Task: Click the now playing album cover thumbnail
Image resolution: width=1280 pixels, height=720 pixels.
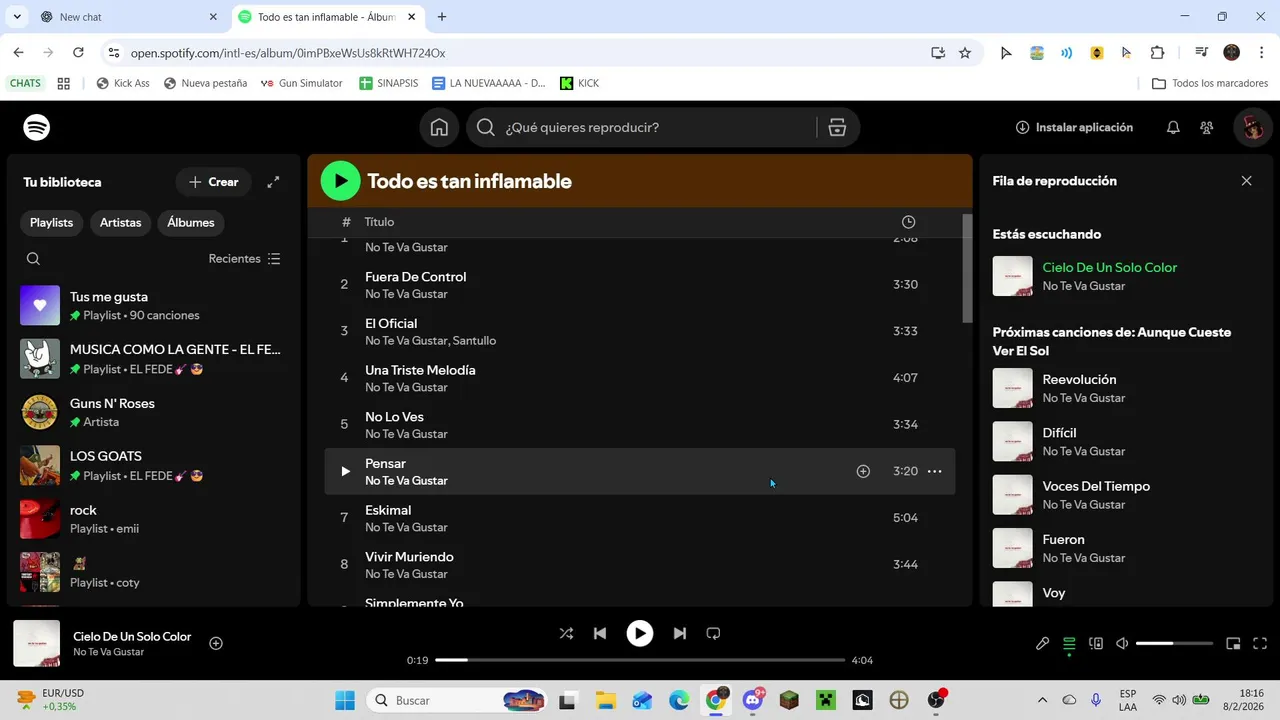Action: (37, 643)
